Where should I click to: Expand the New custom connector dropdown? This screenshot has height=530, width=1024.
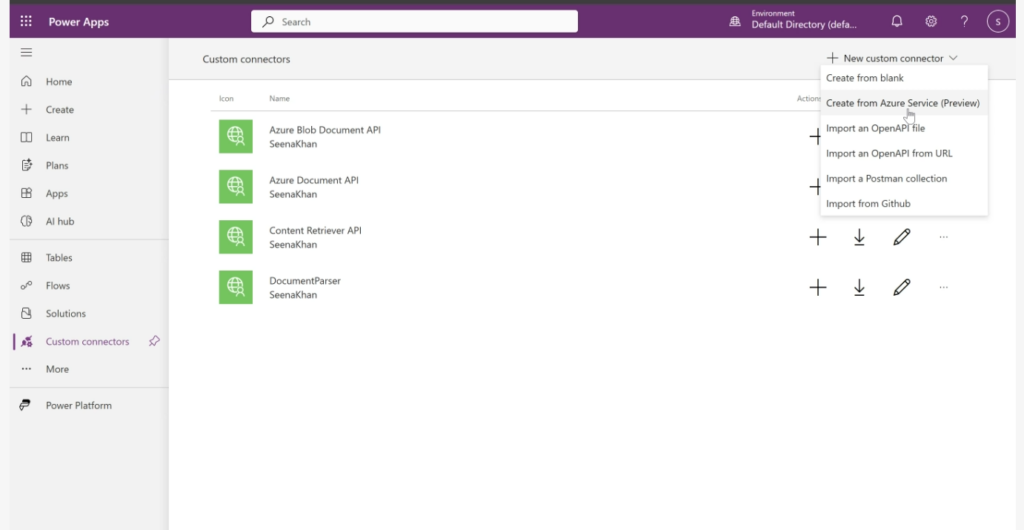tap(892, 58)
